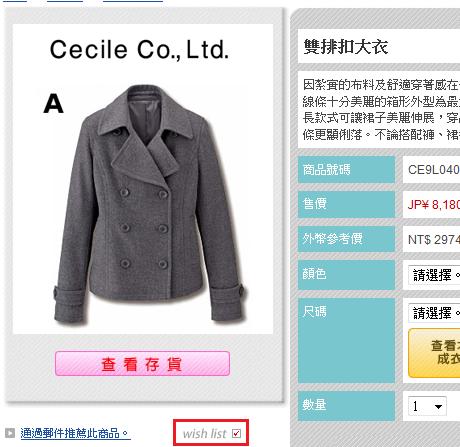Toggle the wish list checkbox
The height and width of the screenshot is (447, 460).
[x=236, y=433]
